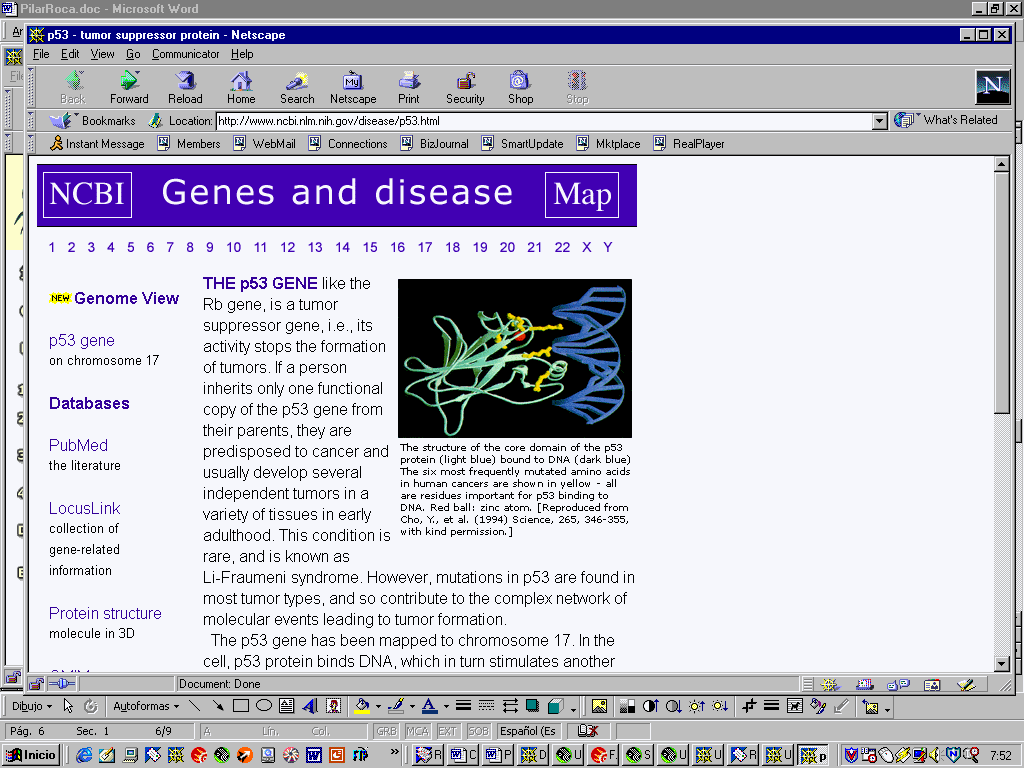The width and height of the screenshot is (1024, 768).
Task: Open the Search toolbar button
Action: click(x=297, y=87)
